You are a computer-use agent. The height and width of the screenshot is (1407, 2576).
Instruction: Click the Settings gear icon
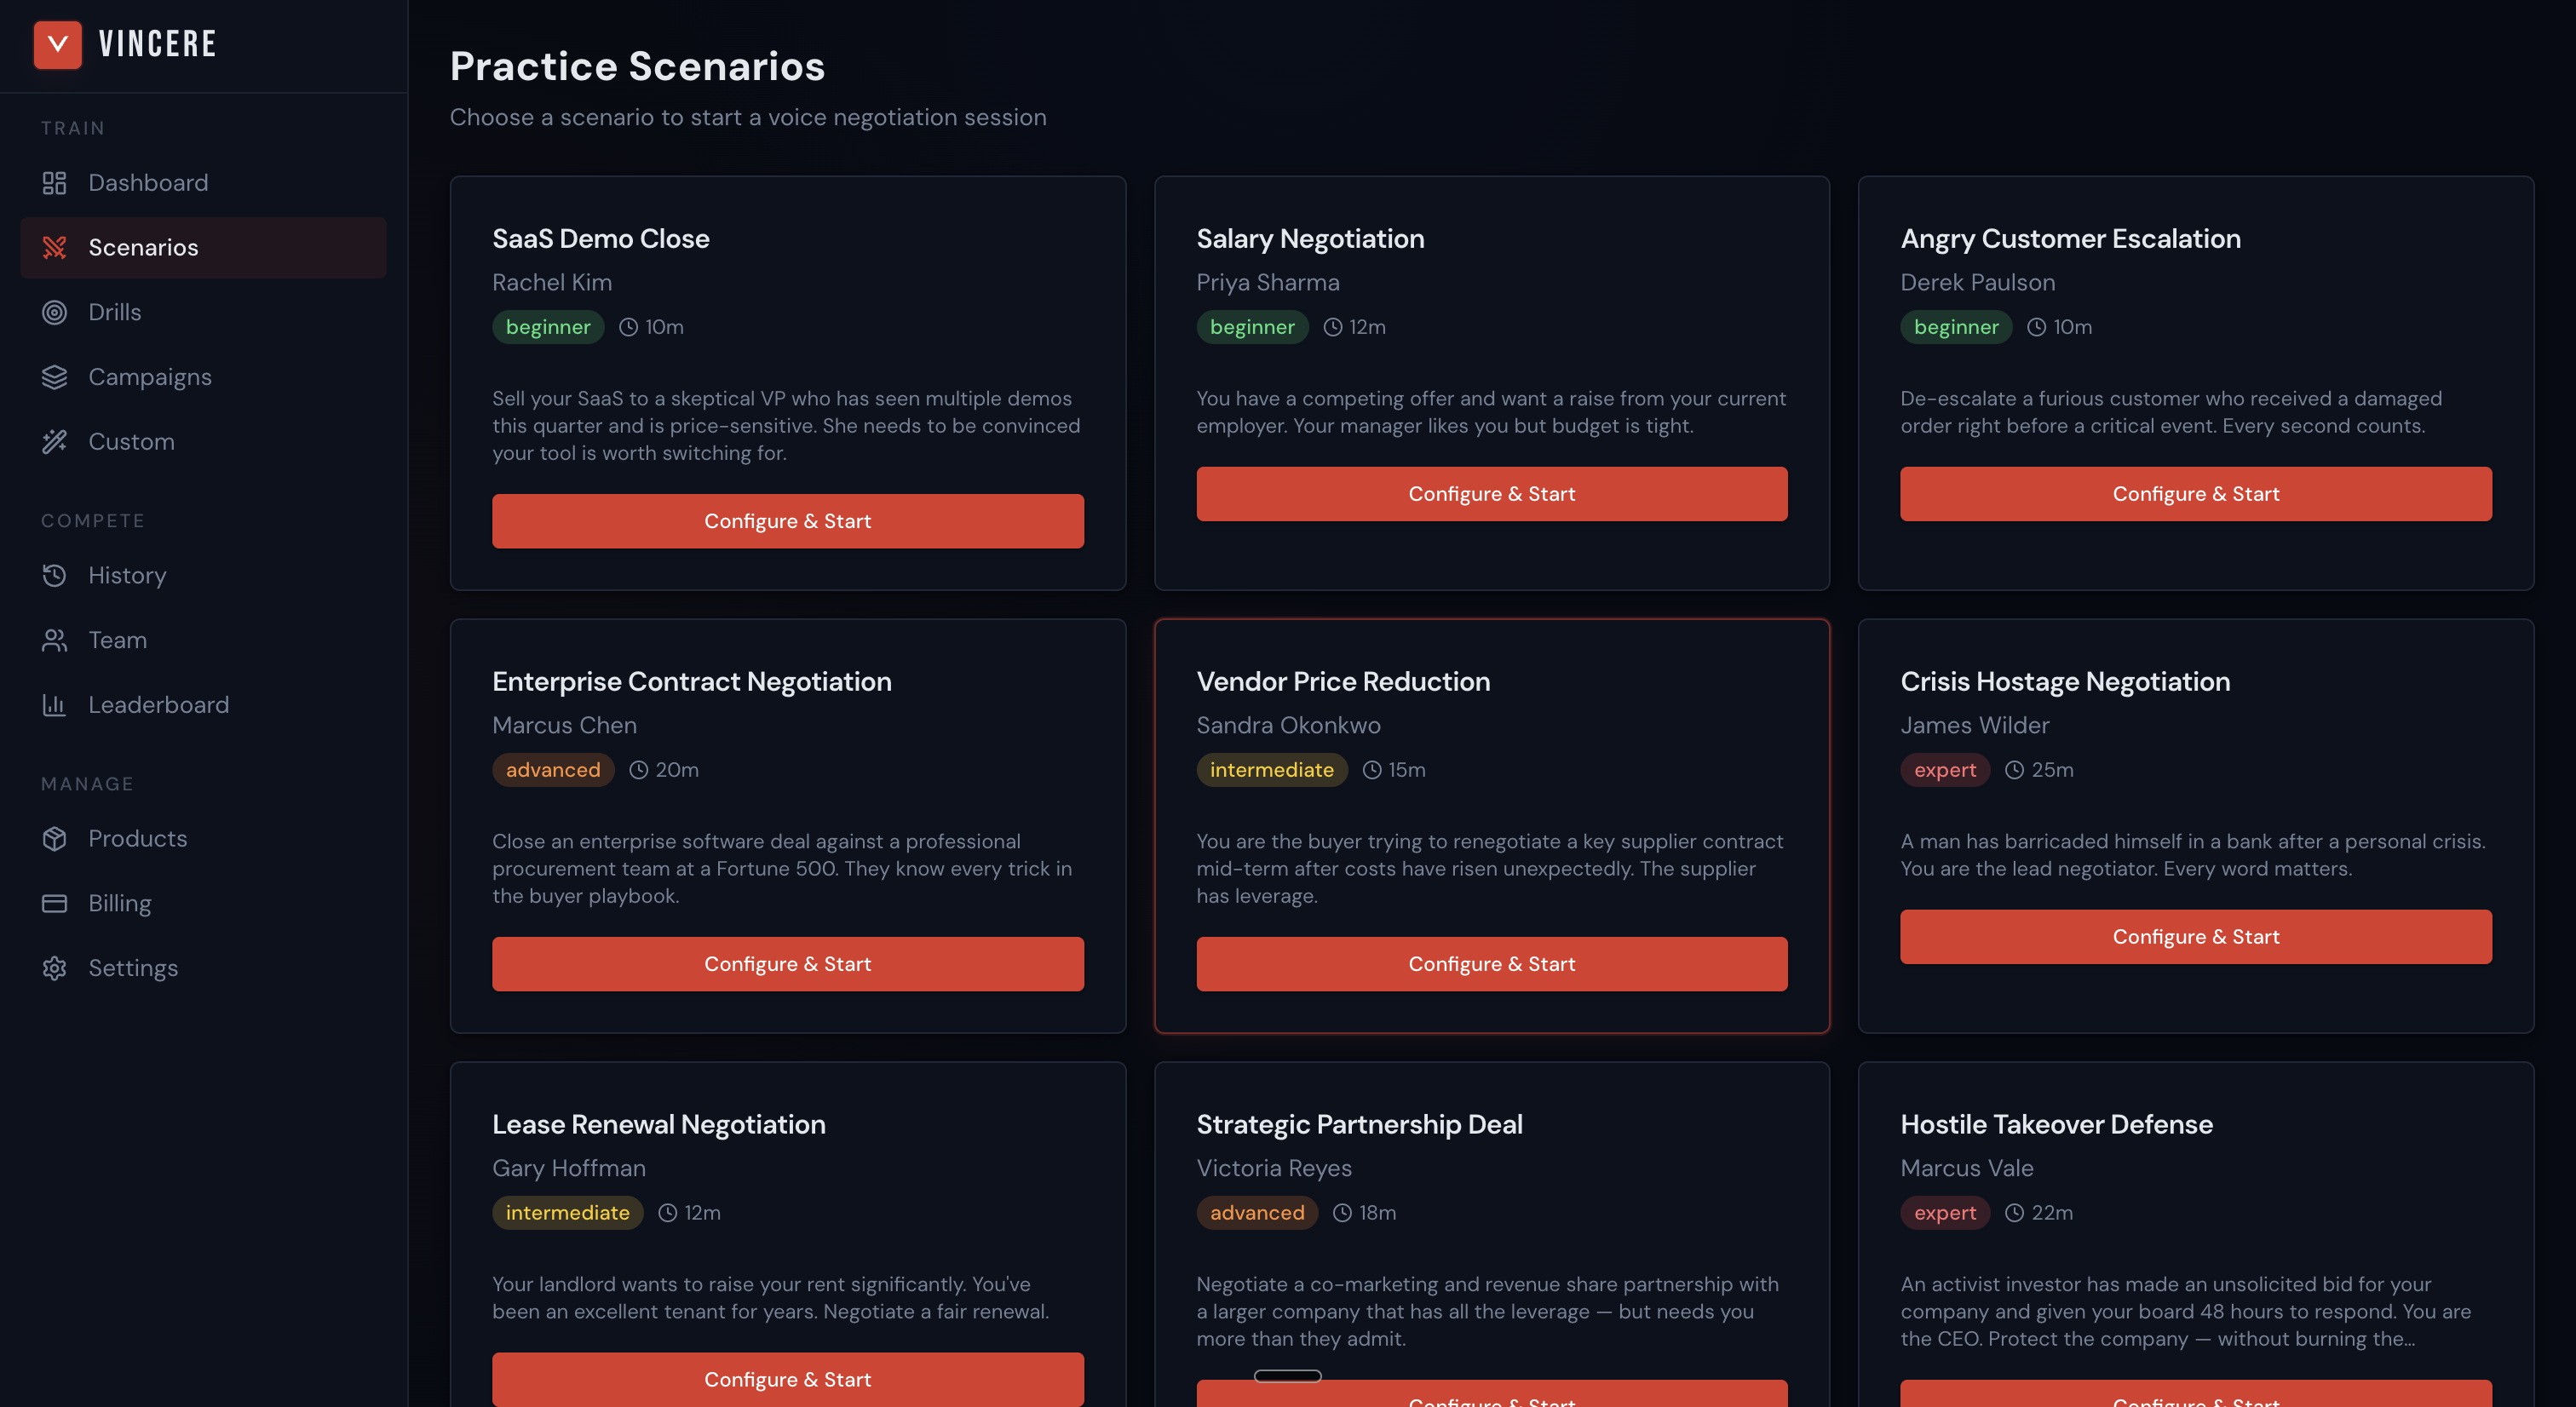coord(54,968)
